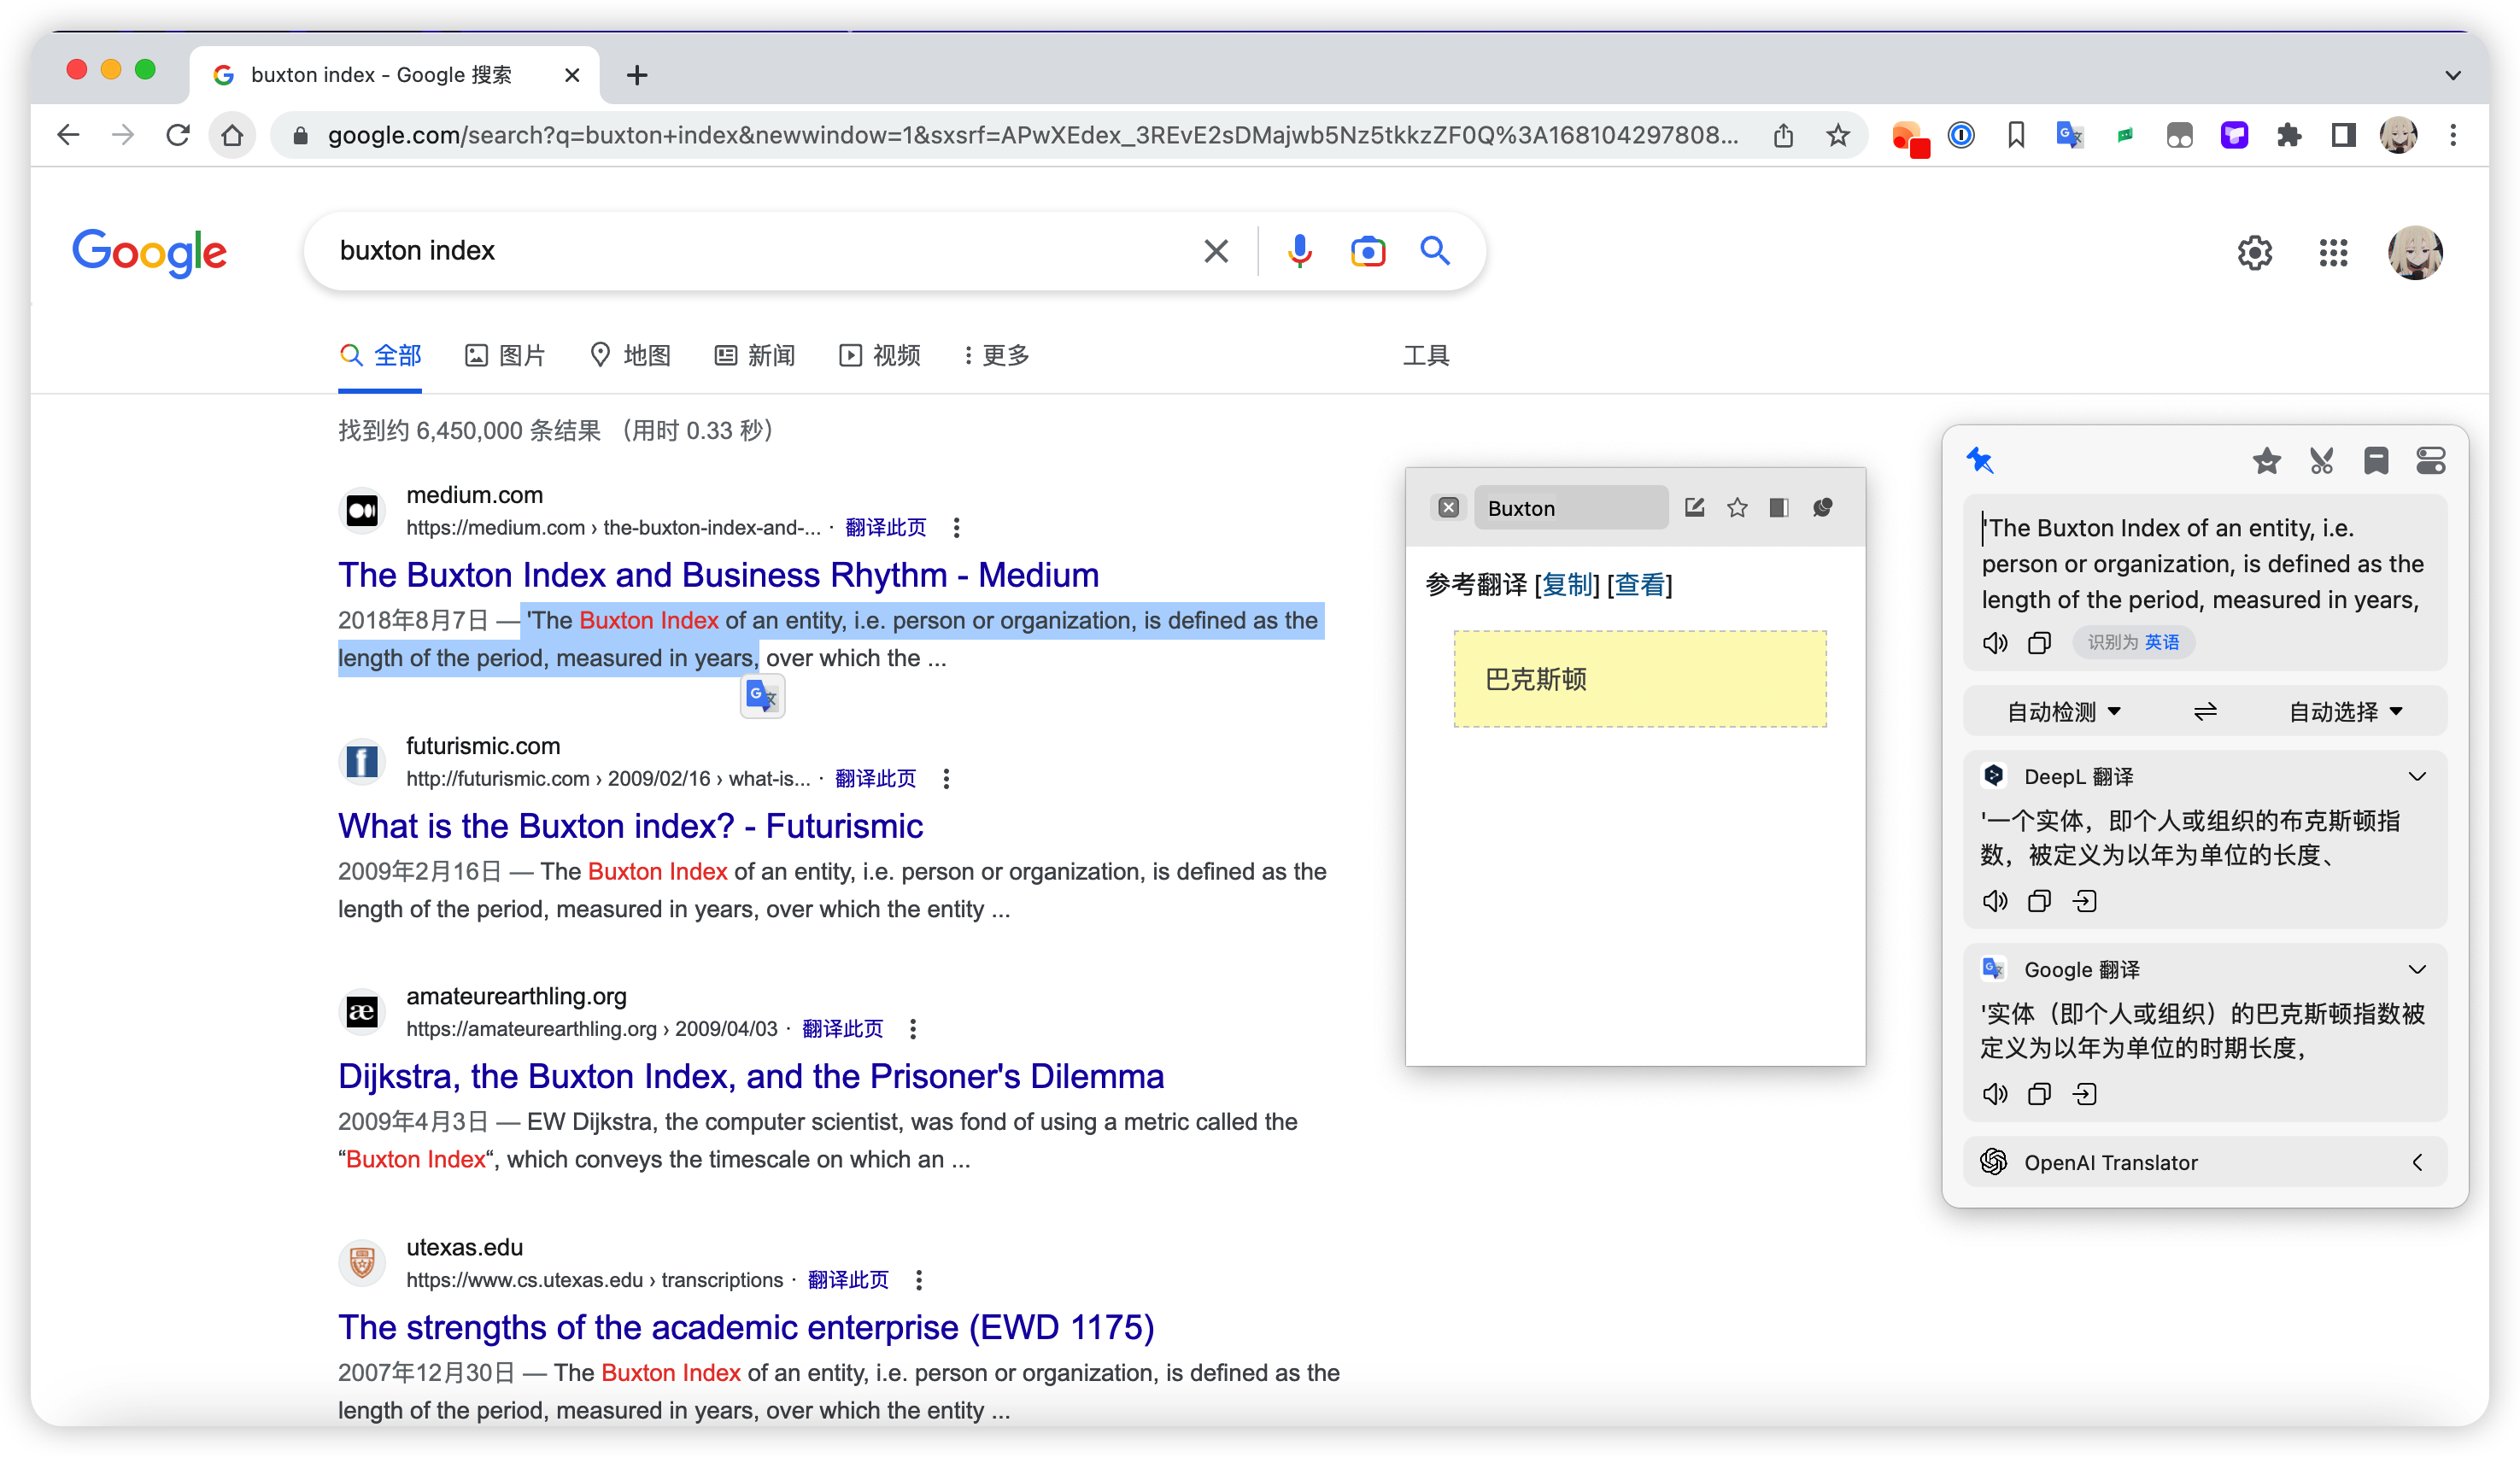Star the Buxton word in dictionary popup
2520x1457 pixels.
[1737, 508]
